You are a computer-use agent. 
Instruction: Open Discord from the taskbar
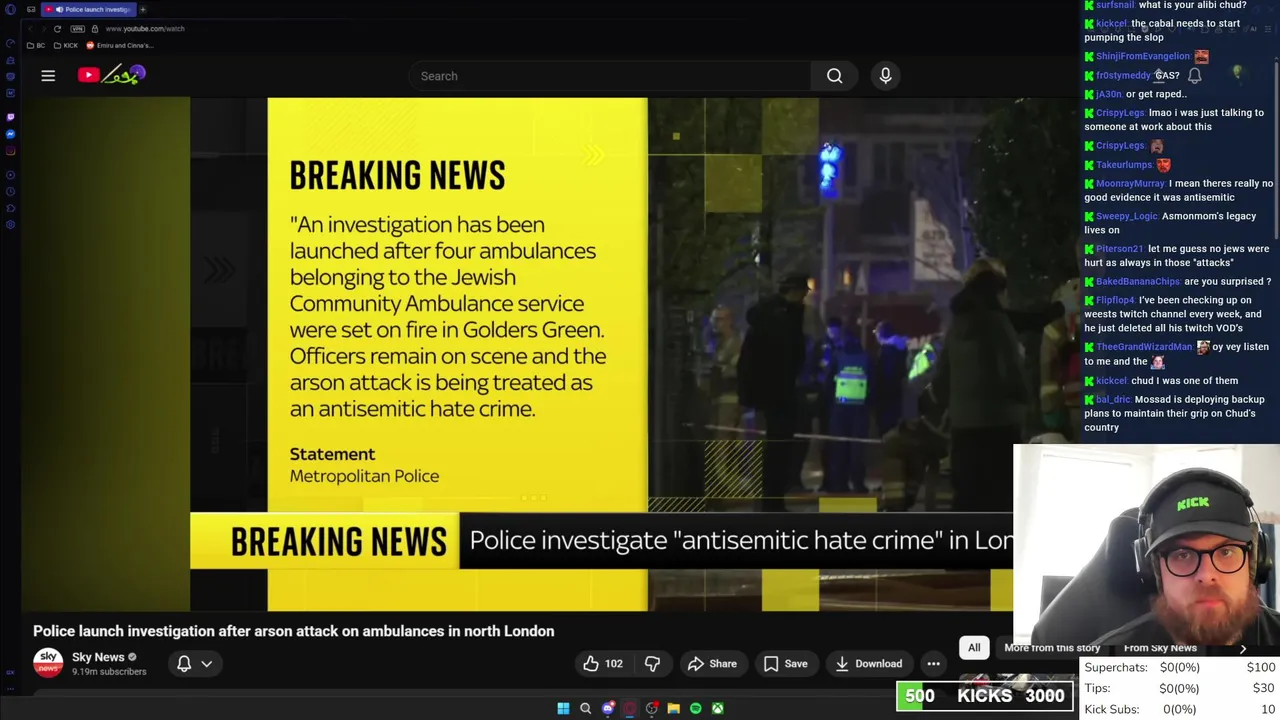(607, 708)
